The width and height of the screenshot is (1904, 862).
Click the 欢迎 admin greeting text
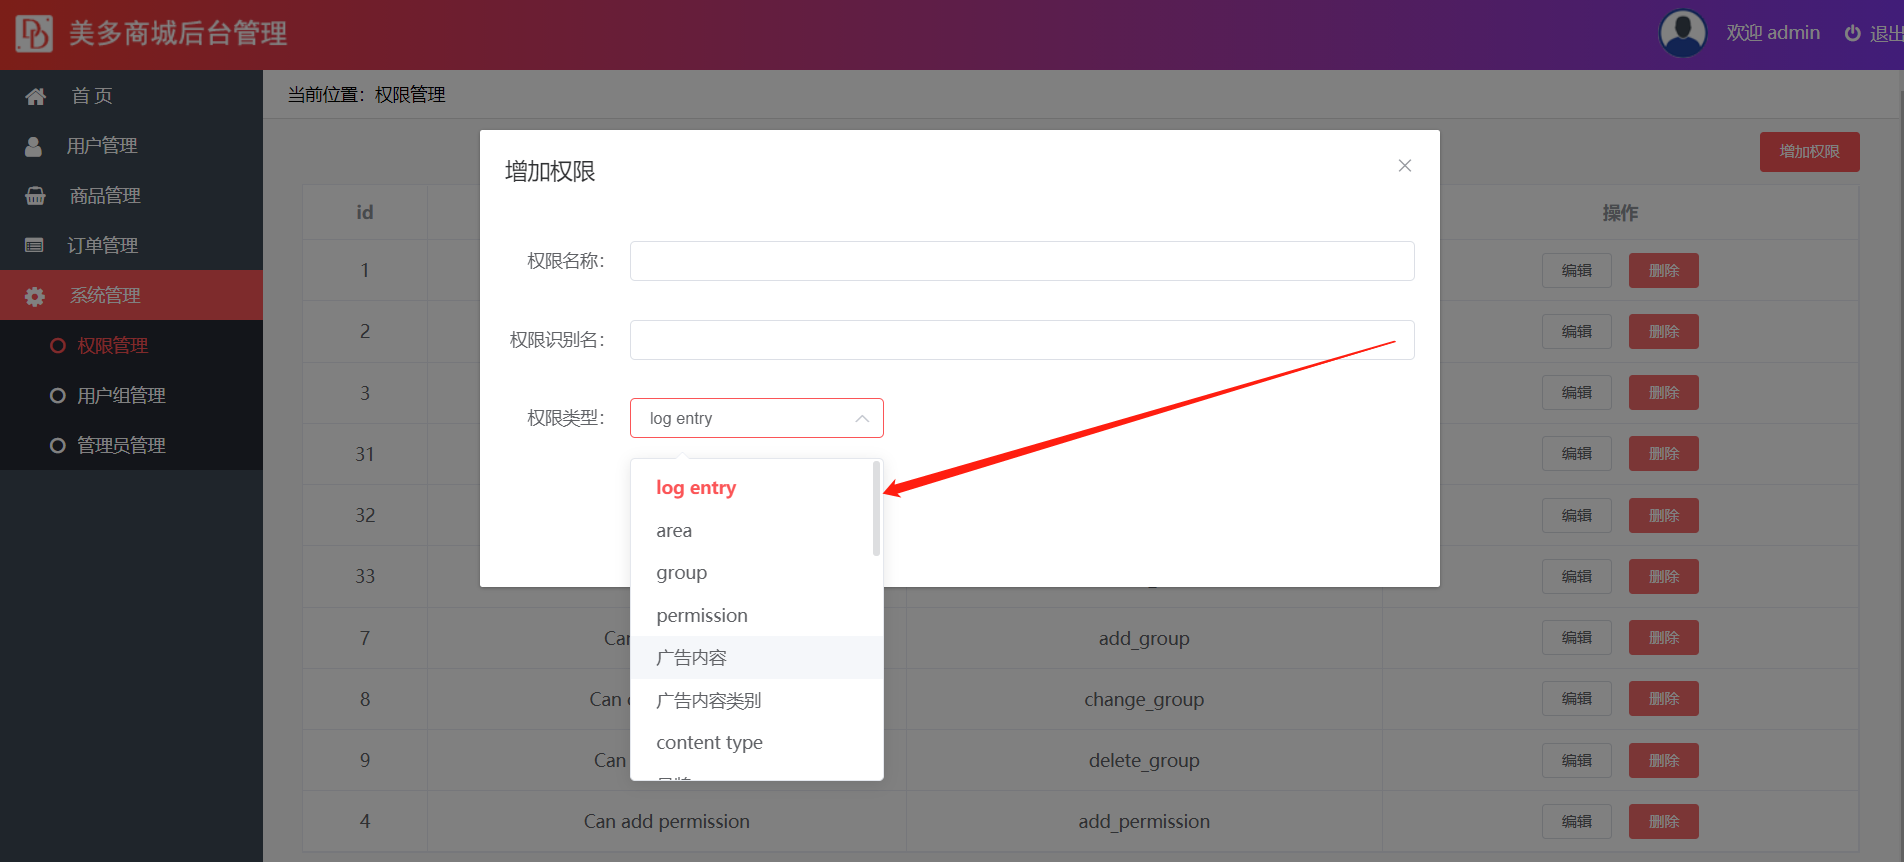[1773, 33]
